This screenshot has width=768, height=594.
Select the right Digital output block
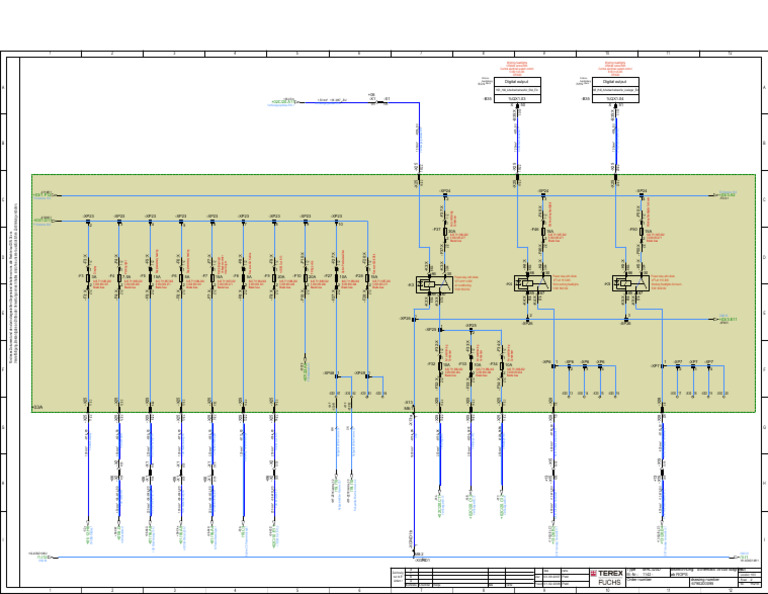click(x=616, y=90)
